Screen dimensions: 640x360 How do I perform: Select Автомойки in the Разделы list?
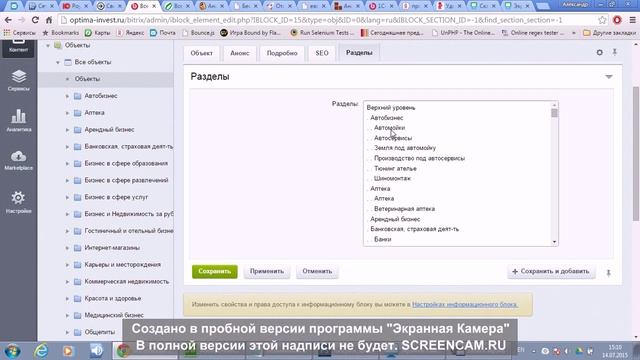(389, 128)
